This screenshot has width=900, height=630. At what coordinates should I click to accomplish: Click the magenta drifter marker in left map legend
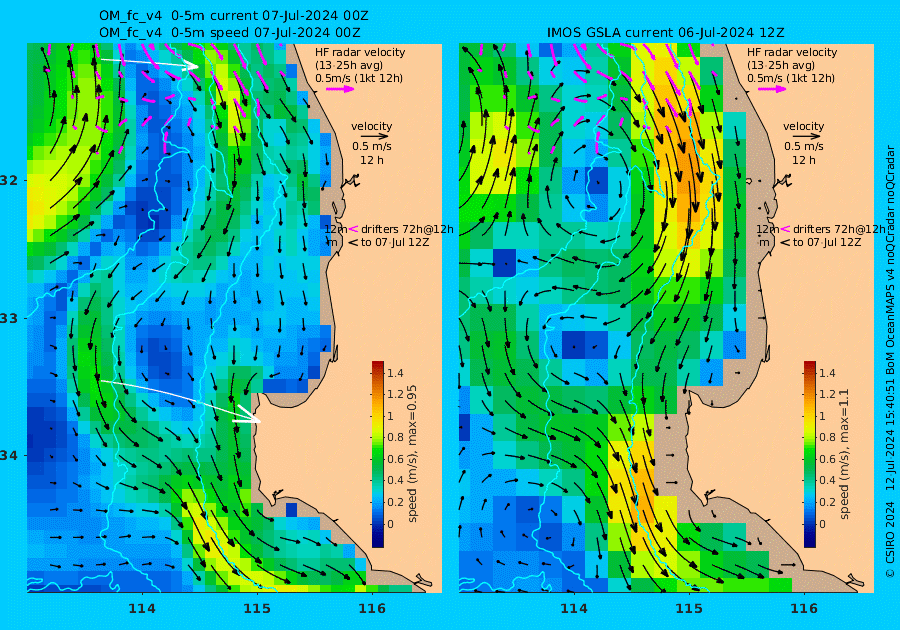354,229
